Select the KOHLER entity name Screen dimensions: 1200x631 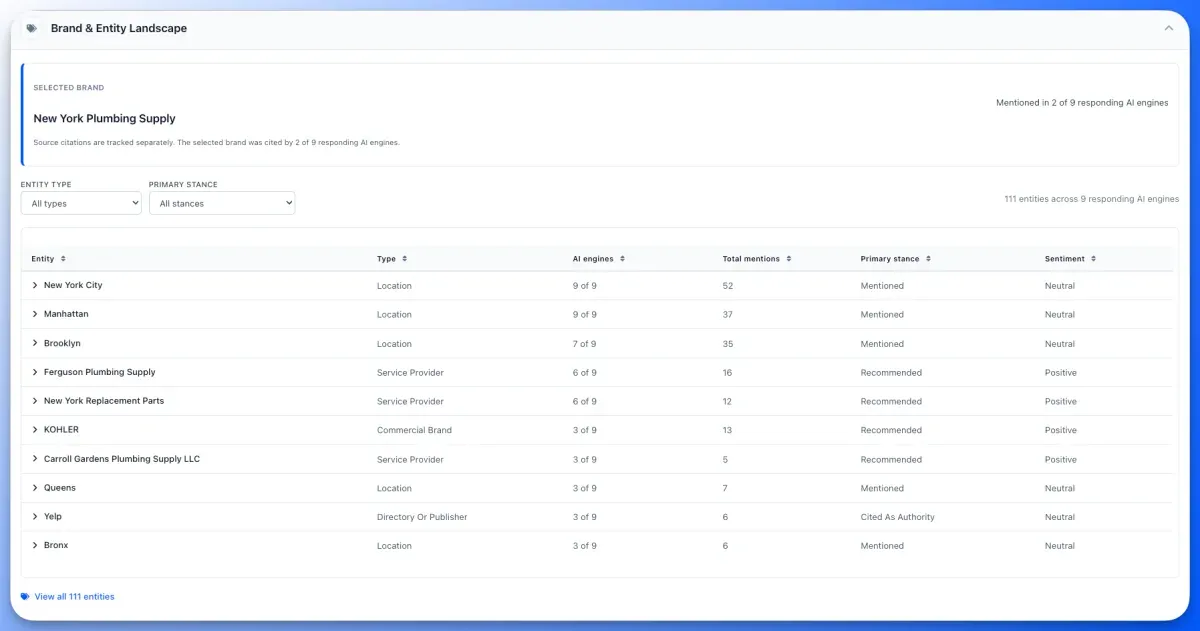(x=61, y=430)
